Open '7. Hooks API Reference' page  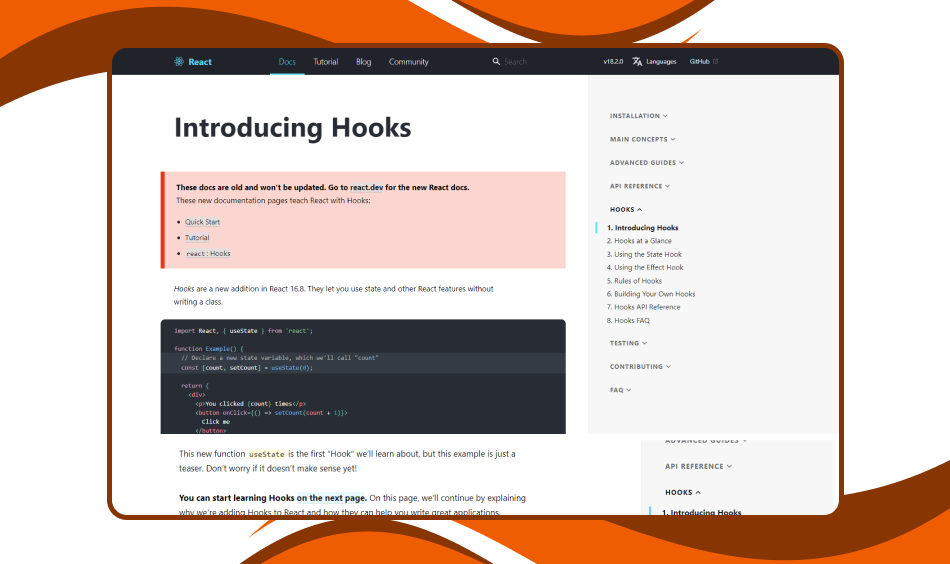[x=643, y=307]
